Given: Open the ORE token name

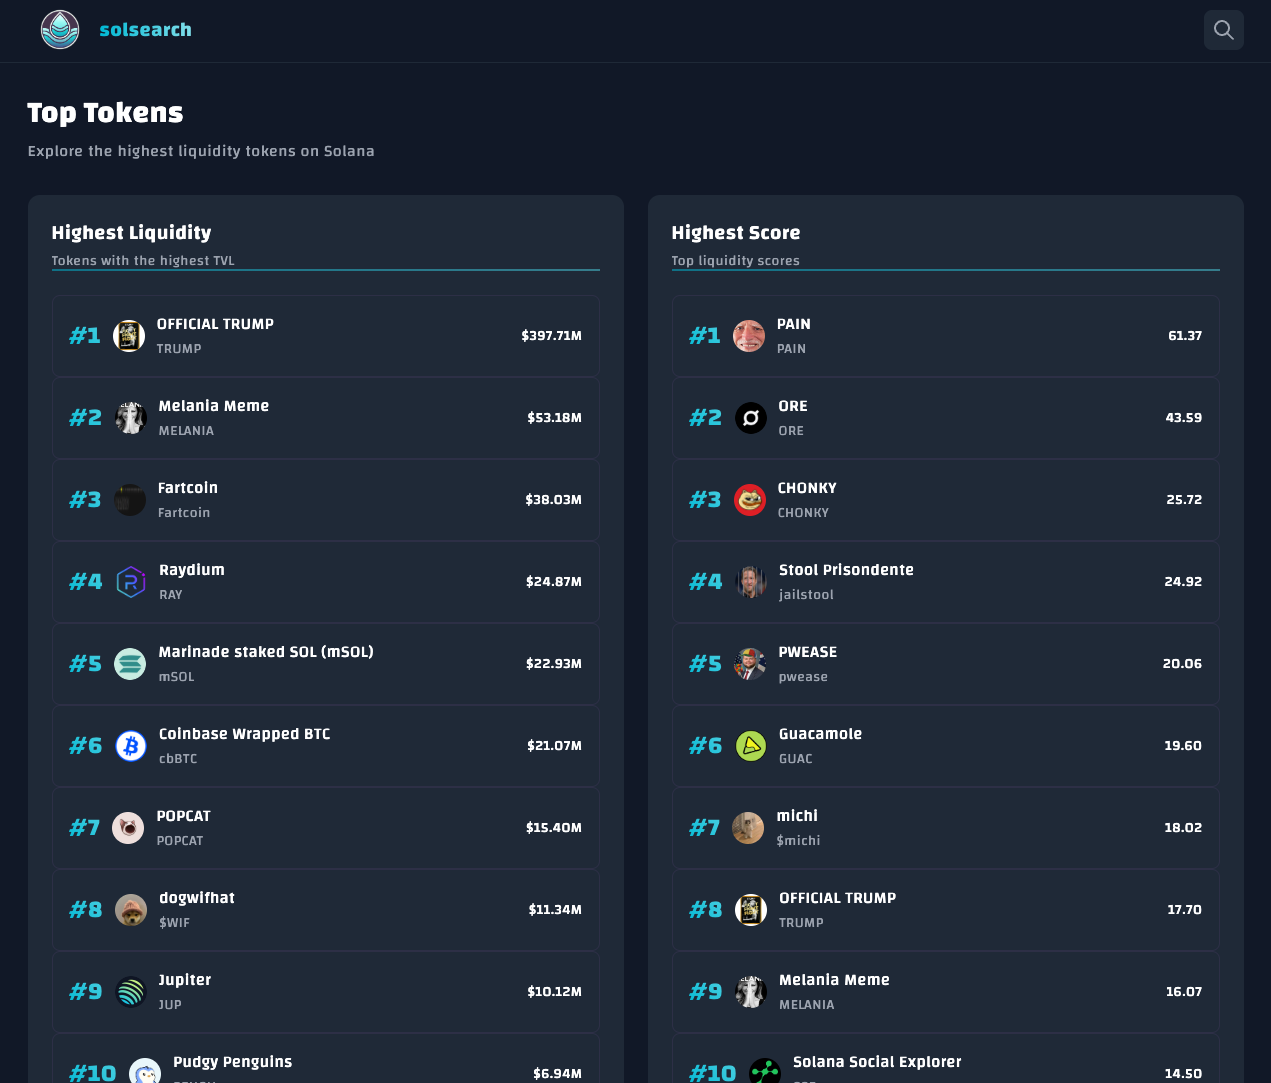Looking at the screenshot, I should (793, 406).
